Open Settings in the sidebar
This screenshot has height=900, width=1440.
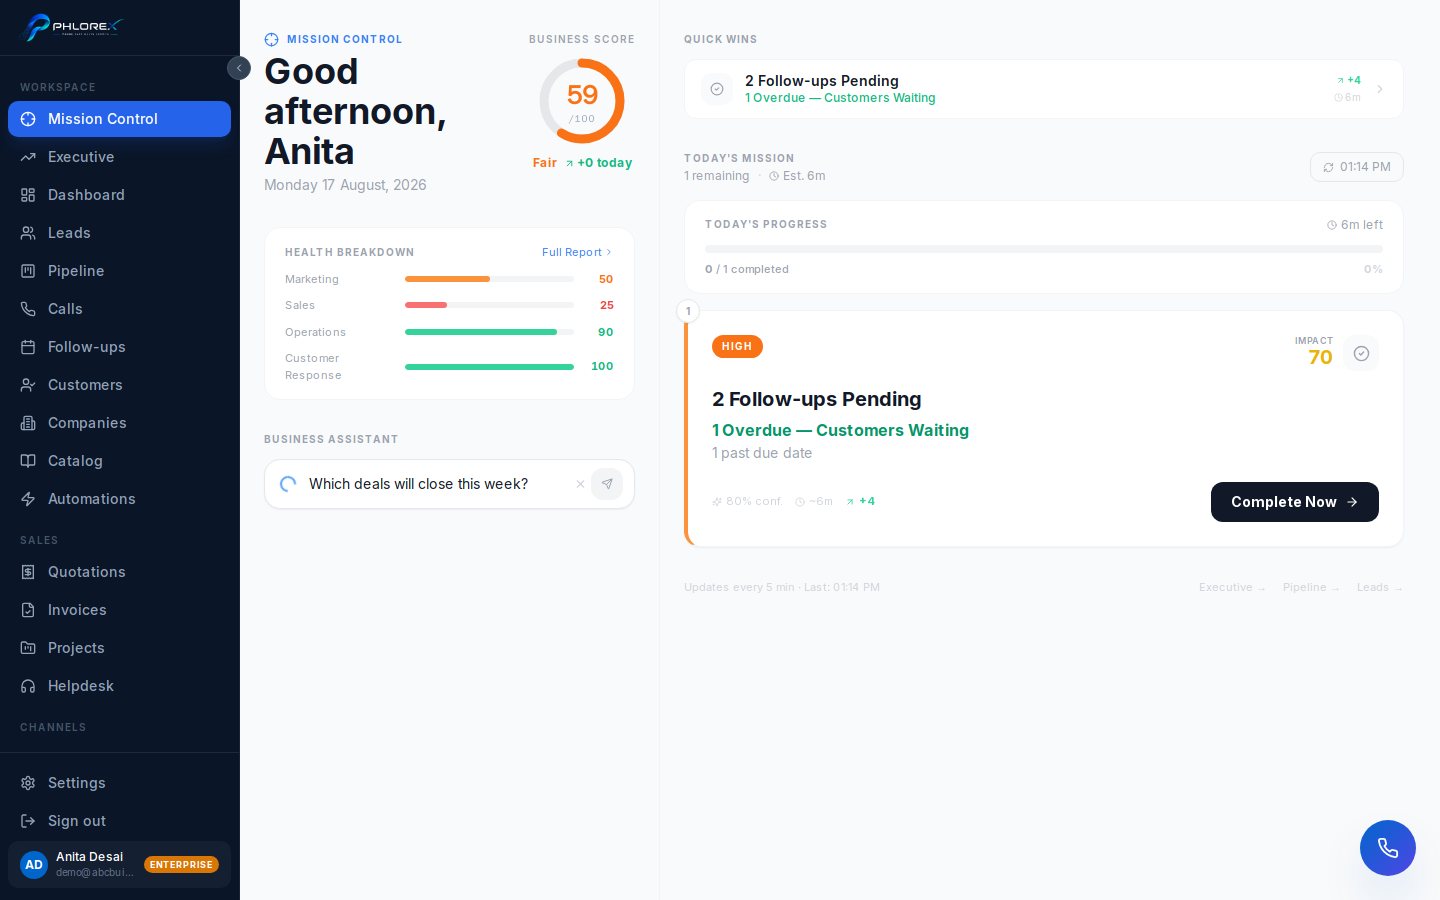pos(119,783)
